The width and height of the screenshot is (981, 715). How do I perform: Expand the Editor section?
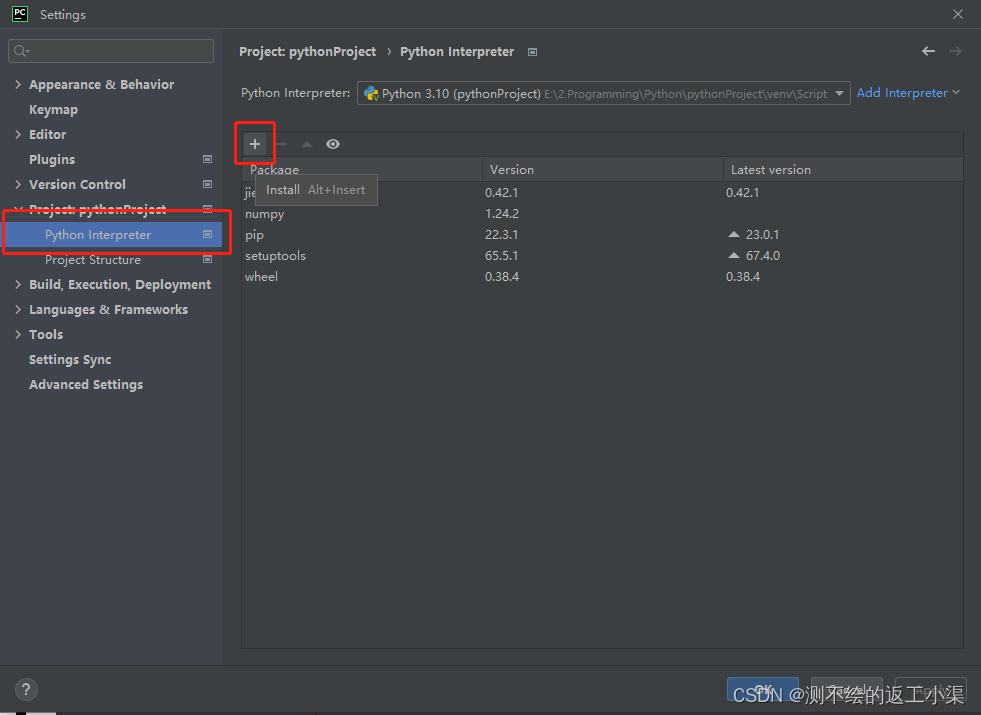pos(18,134)
